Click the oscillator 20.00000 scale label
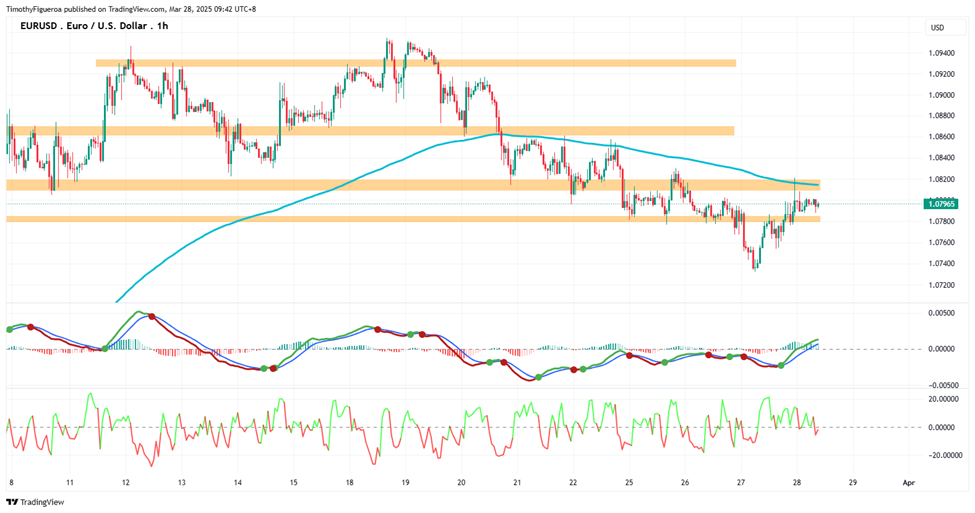Viewport: 975px width, 513px height. click(943, 399)
